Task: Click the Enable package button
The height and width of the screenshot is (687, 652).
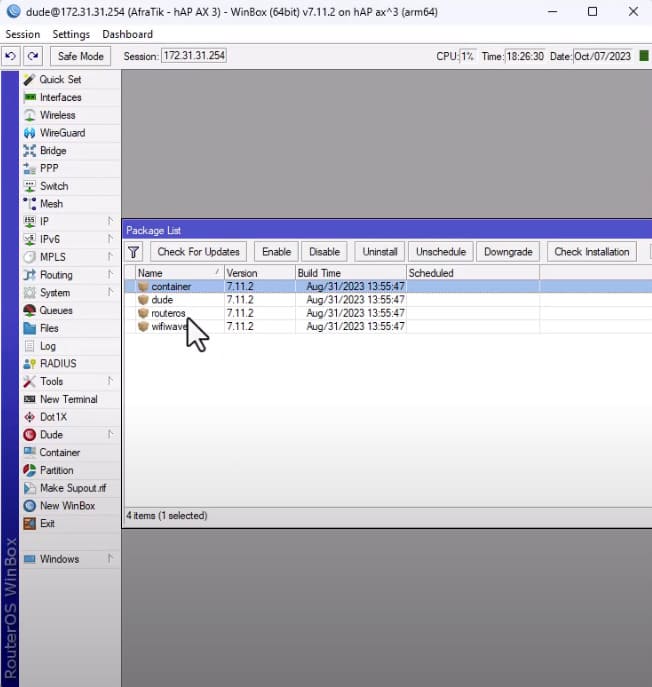Action: 276,252
